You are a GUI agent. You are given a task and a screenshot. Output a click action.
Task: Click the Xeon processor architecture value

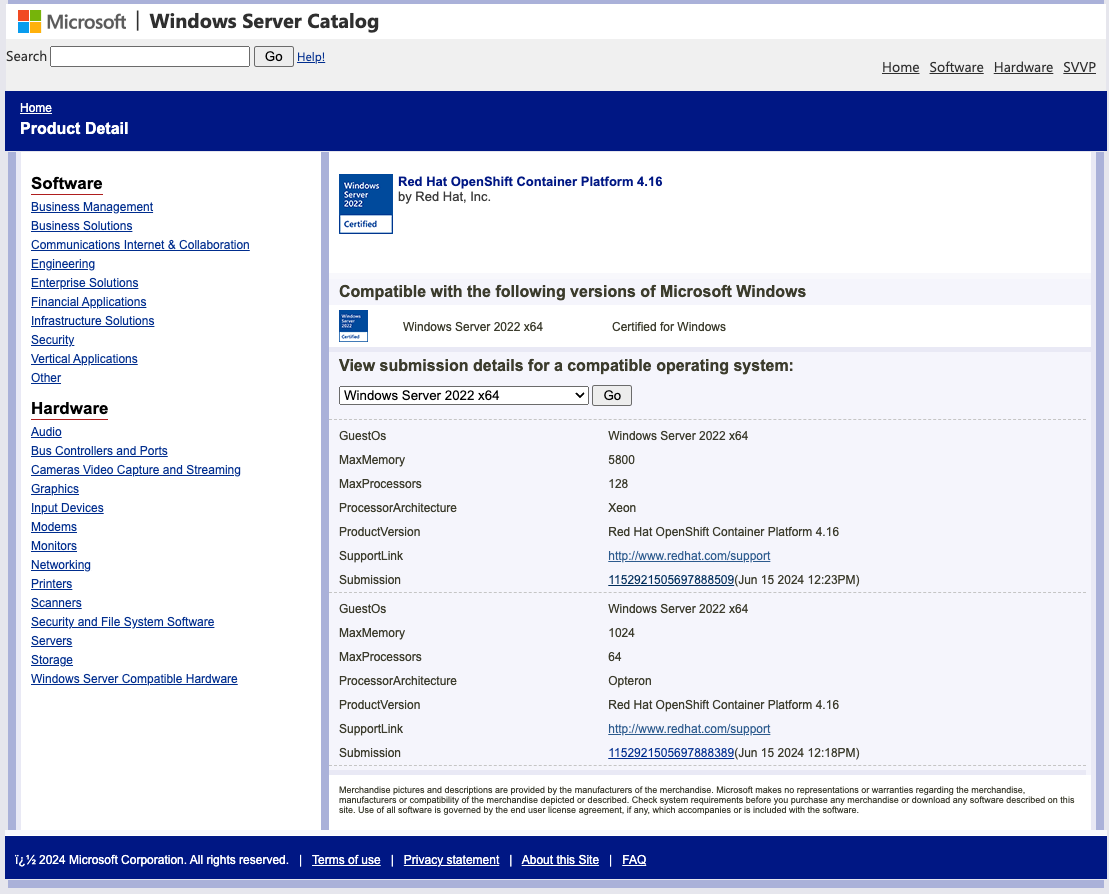point(622,508)
